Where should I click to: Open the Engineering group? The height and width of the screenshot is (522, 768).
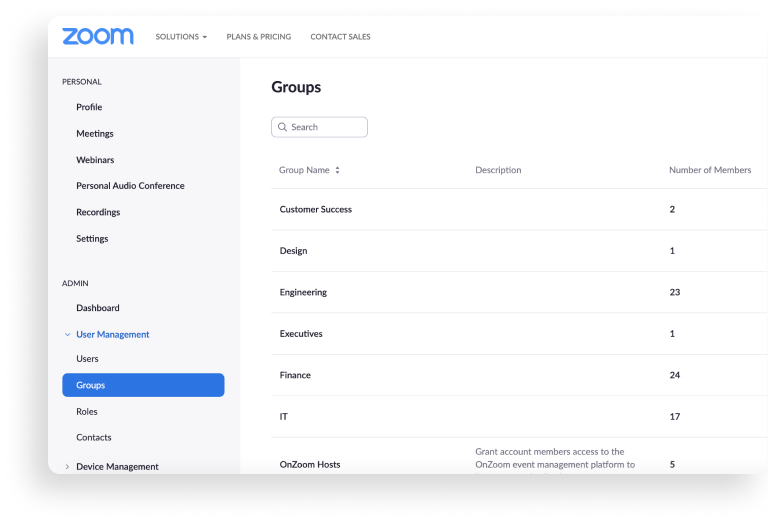tap(303, 292)
